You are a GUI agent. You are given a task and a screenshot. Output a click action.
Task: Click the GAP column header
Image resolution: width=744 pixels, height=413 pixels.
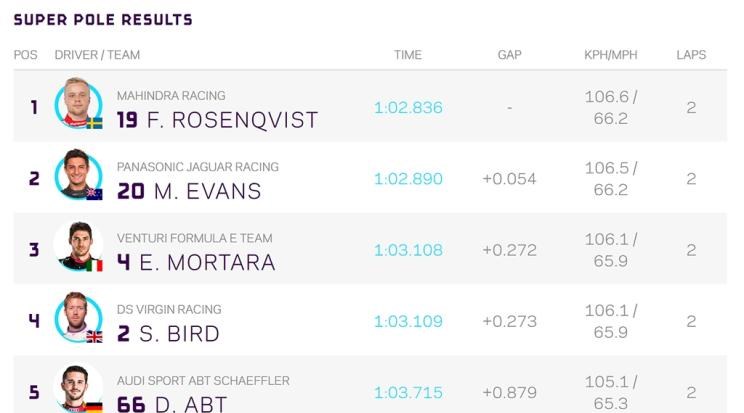[x=509, y=55]
